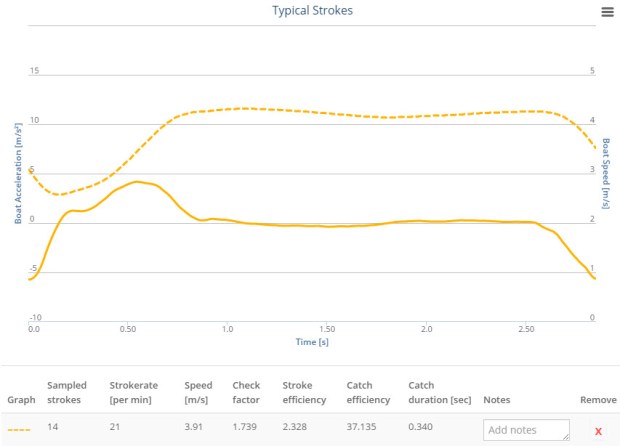
Task: Click the 1.739 check factor value
Action: coord(245,427)
